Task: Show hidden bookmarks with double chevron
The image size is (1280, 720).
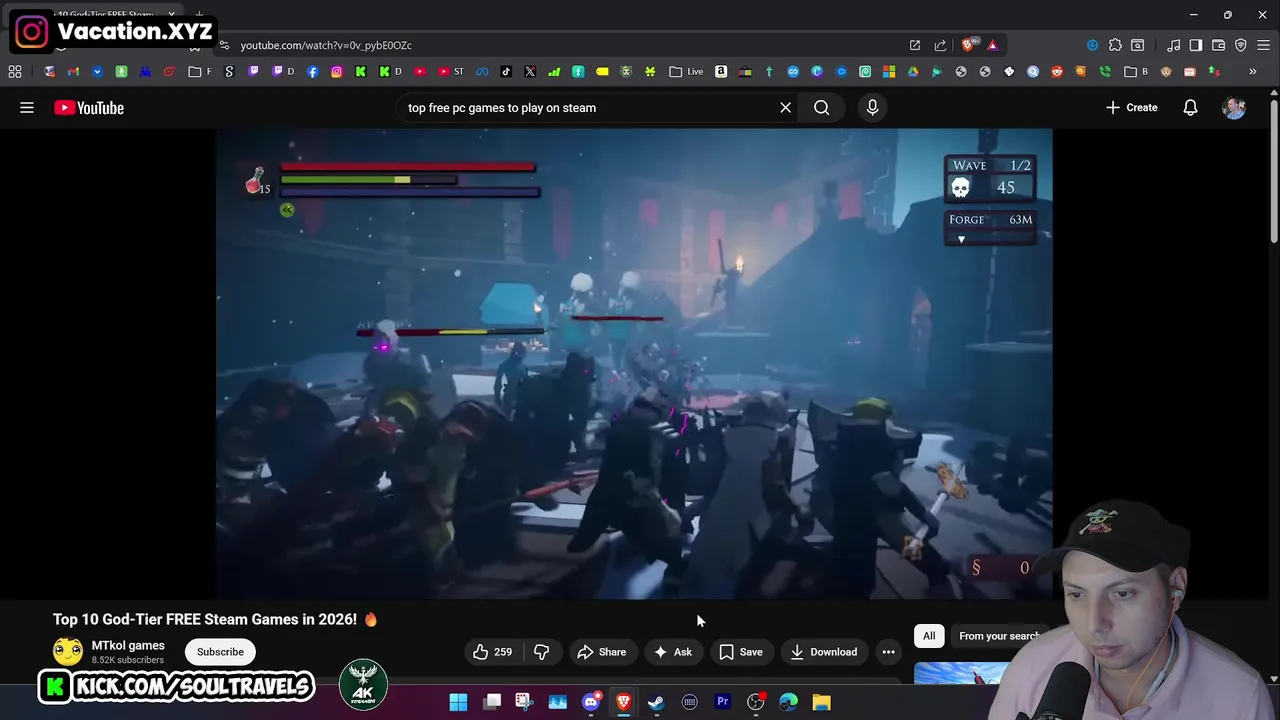Action: (1252, 72)
